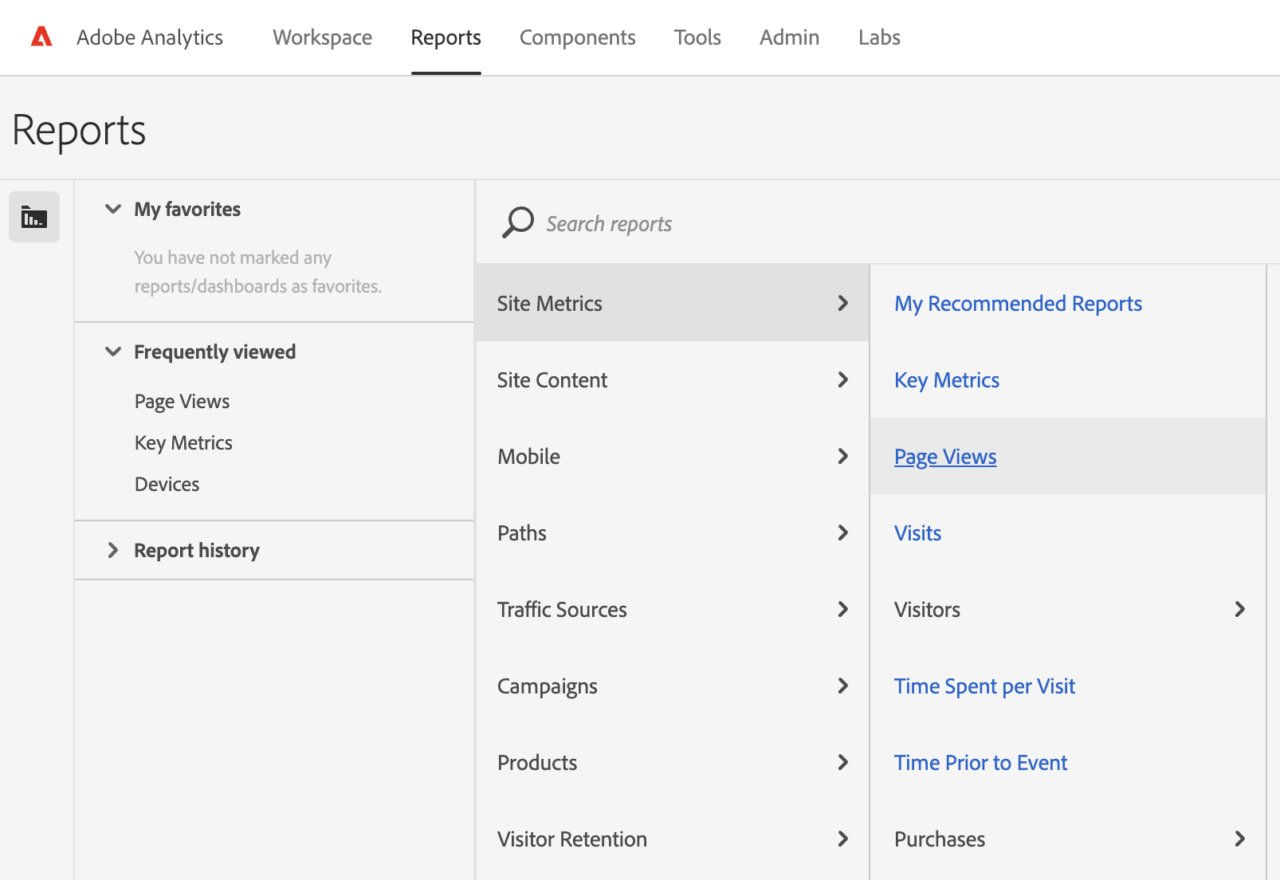This screenshot has width=1280, height=880.
Task: Select the Site Metrics category
Action: (550, 303)
